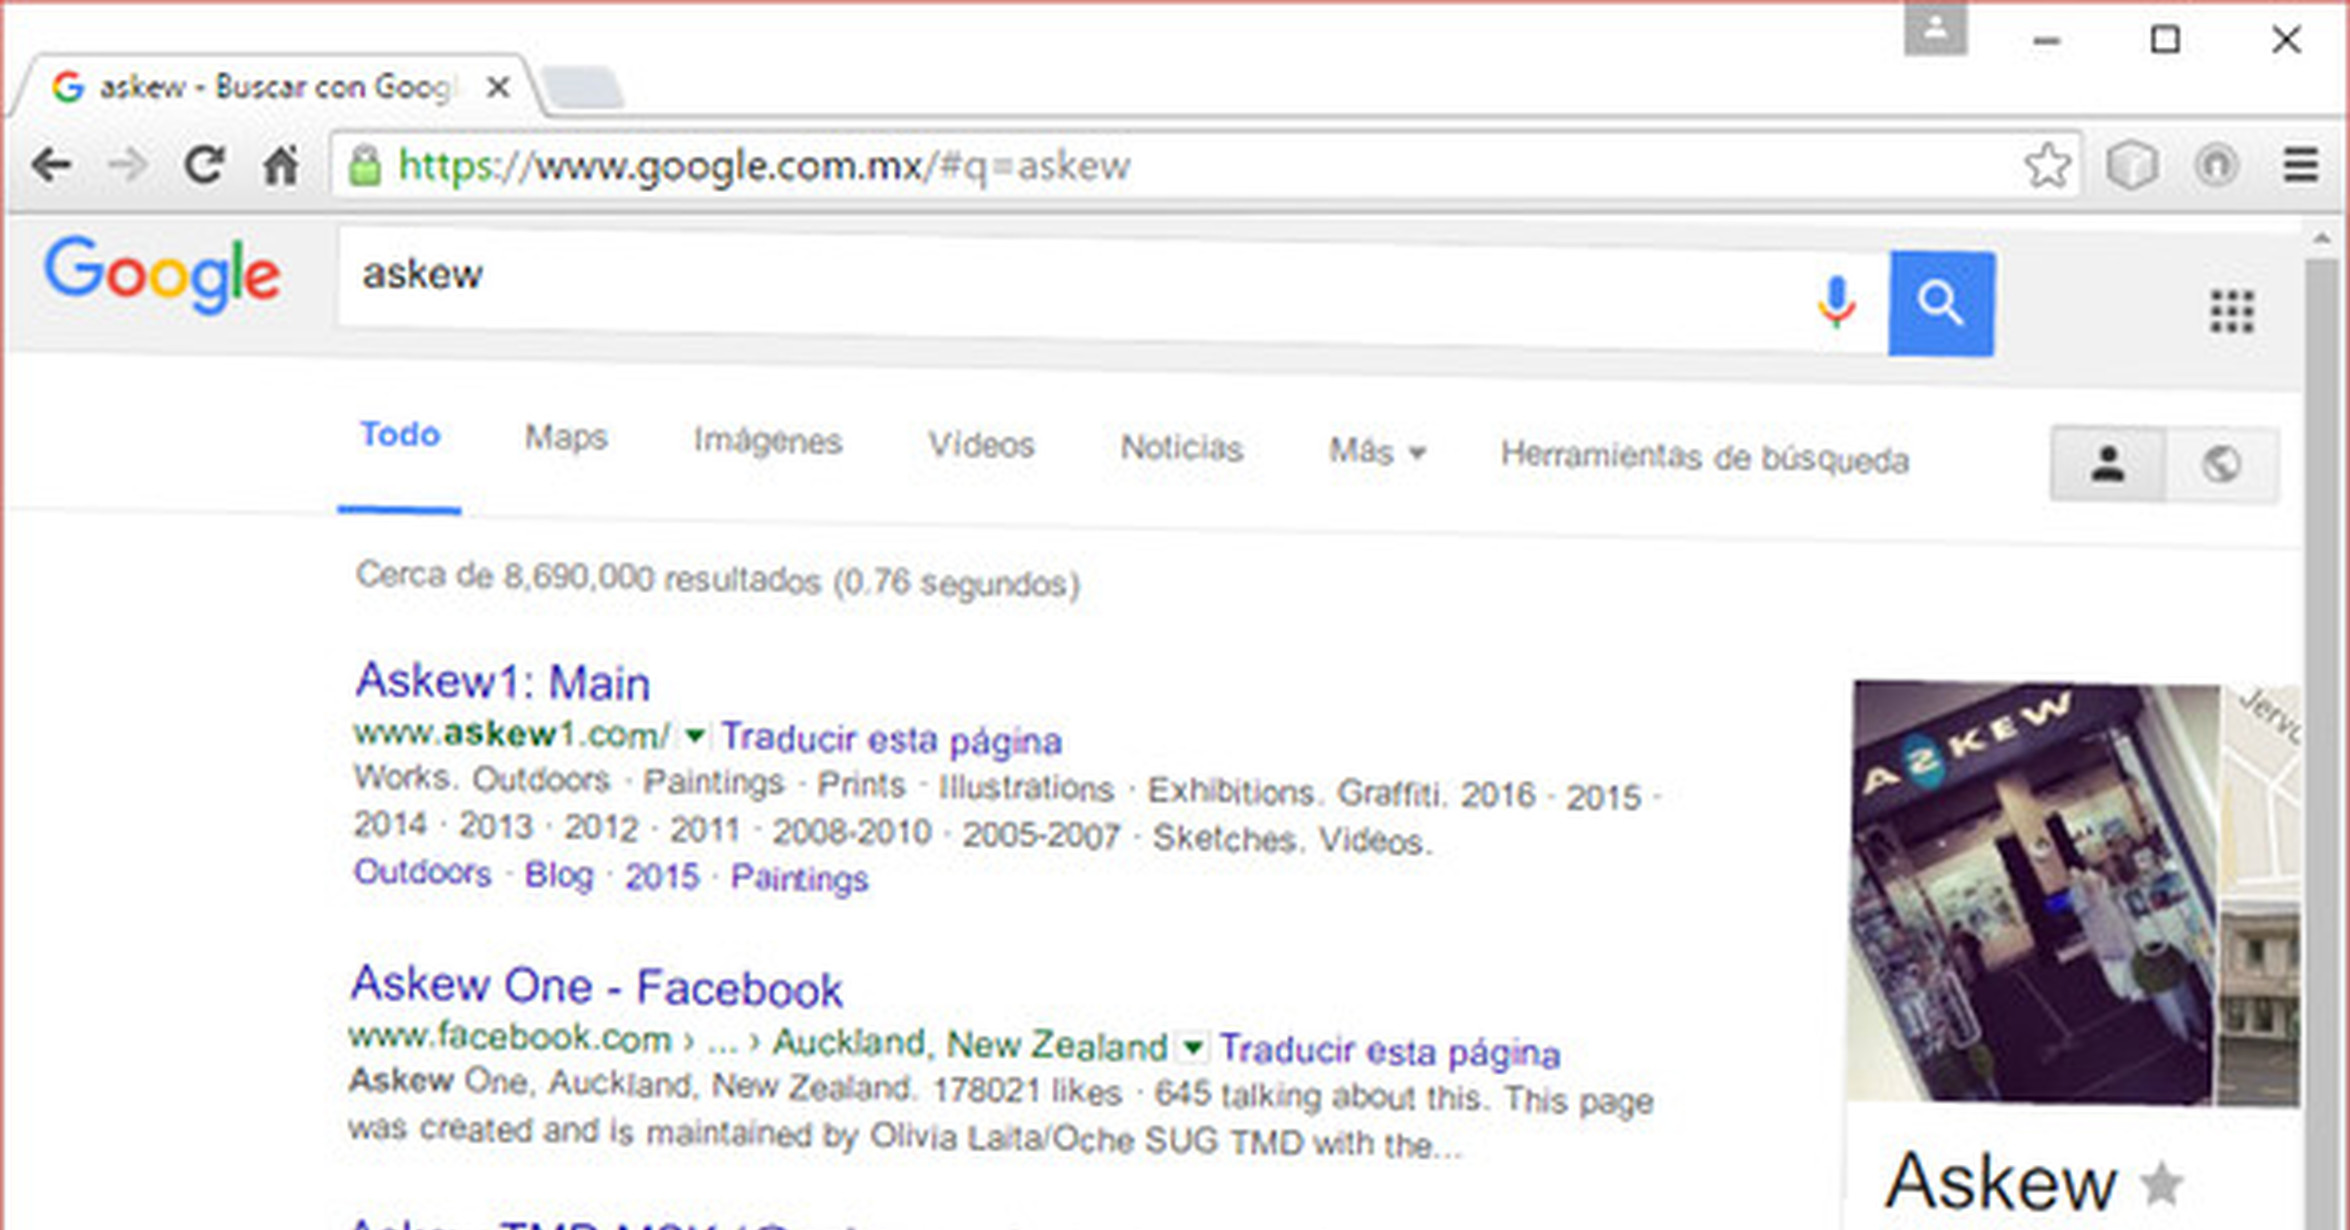Click the www.askew1.com/ green URL

tap(512, 734)
